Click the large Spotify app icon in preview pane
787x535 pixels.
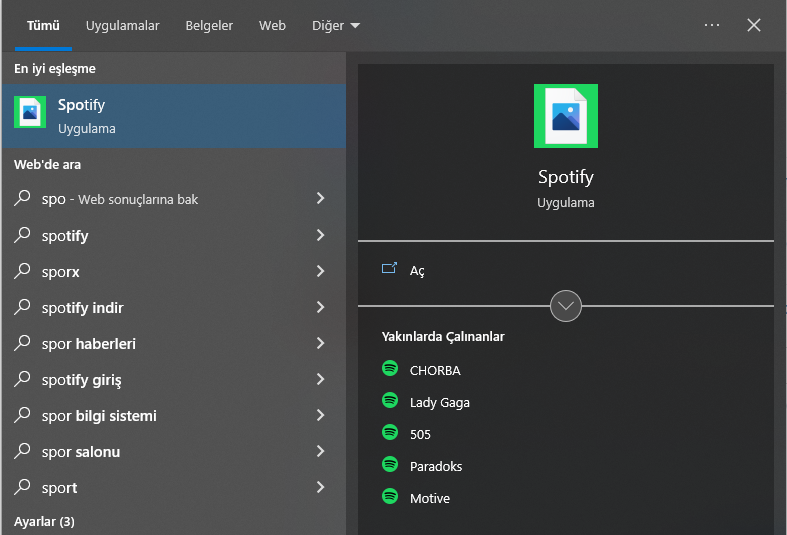(566, 116)
